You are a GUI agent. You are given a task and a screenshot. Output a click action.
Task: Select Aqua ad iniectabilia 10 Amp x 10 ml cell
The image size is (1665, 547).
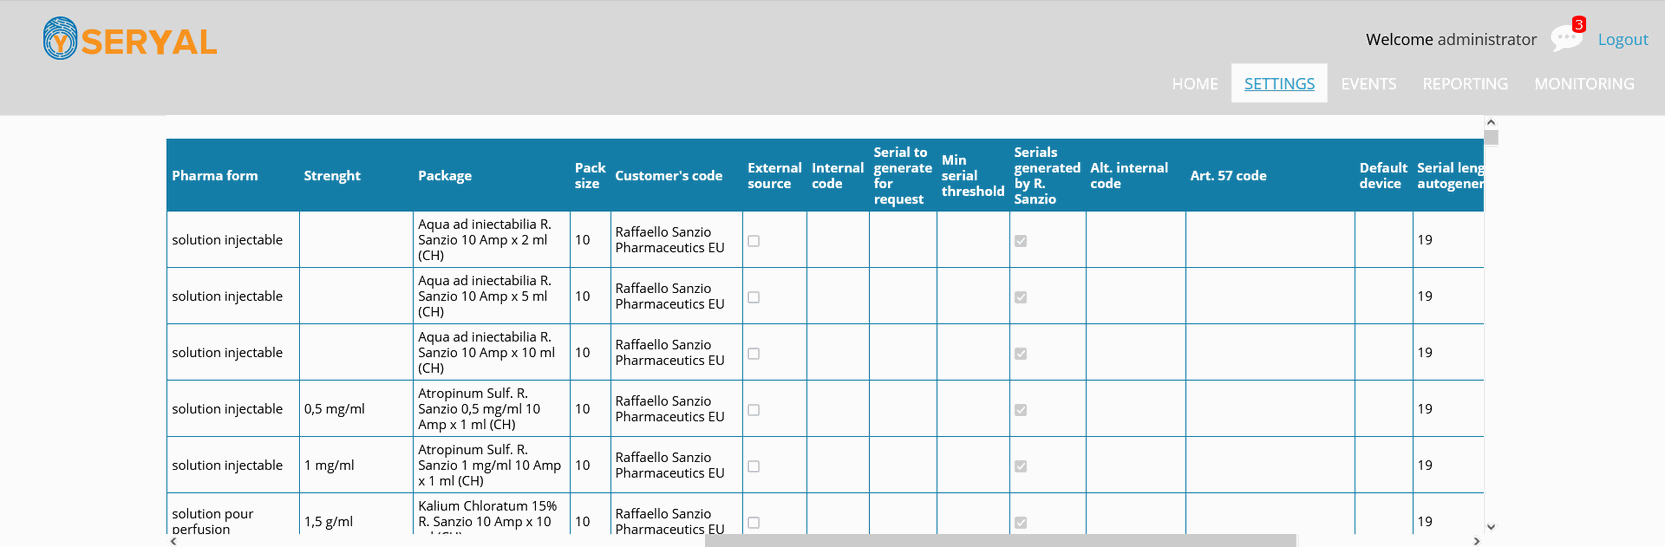pos(491,352)
